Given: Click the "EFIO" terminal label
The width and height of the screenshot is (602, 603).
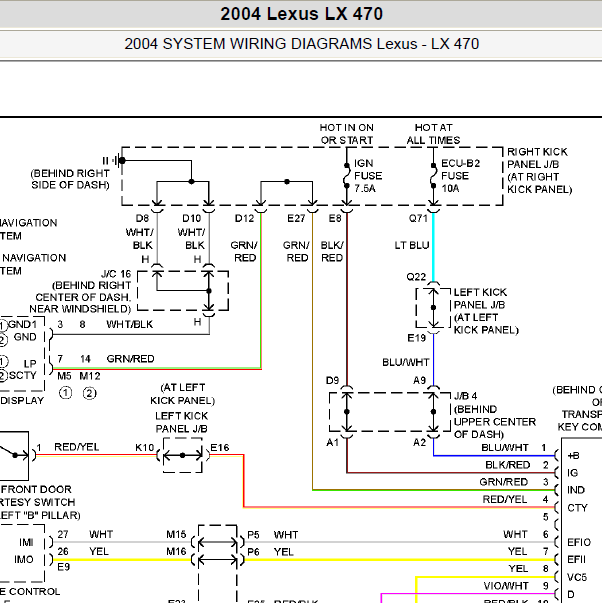Looking at the screenshot, I should (579, 542).
